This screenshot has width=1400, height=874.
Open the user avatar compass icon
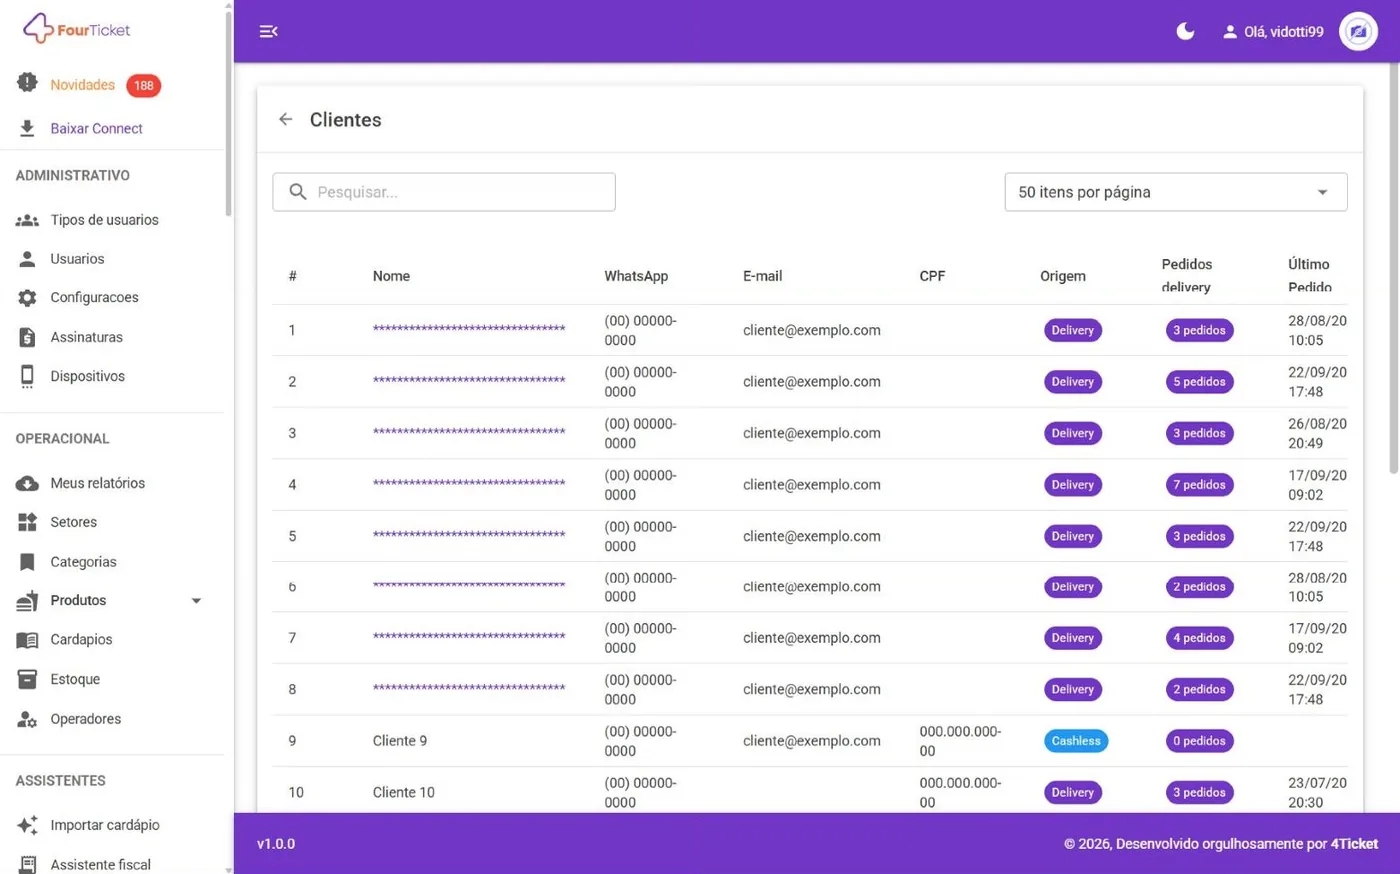tap(1358, 31)
